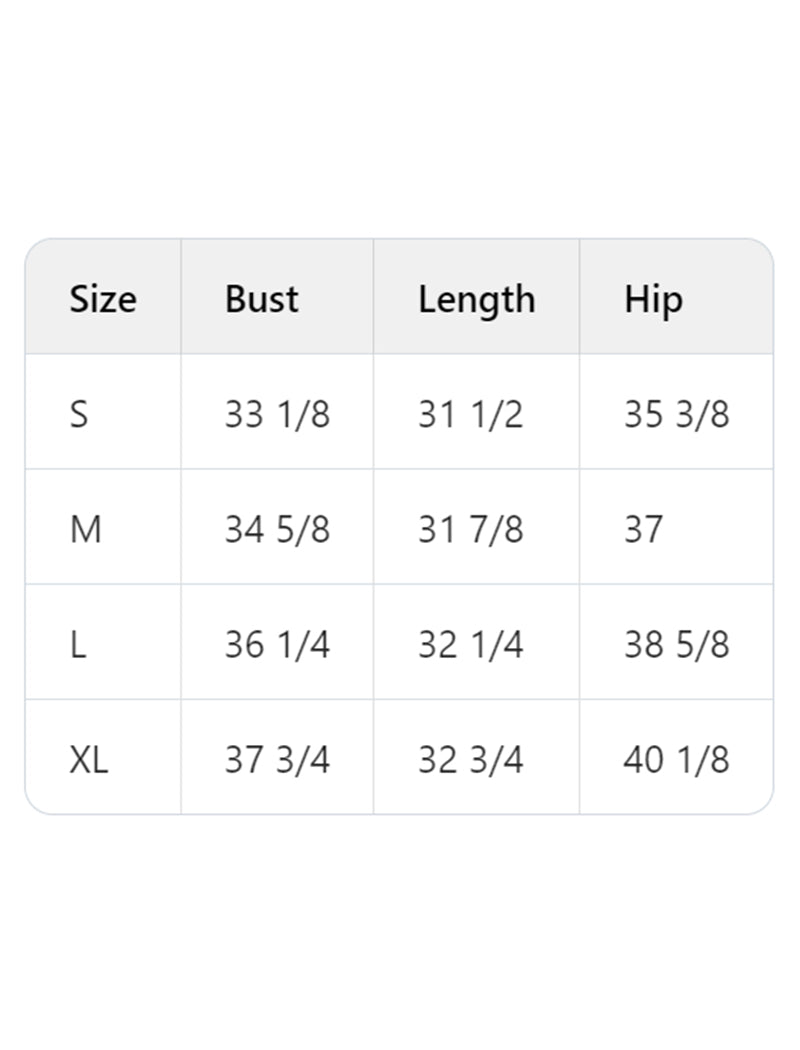Image resolution: width=800 pixels, height=1050 pixels.
Task: Click the Bust column header
Action: [x=262, y=299]
